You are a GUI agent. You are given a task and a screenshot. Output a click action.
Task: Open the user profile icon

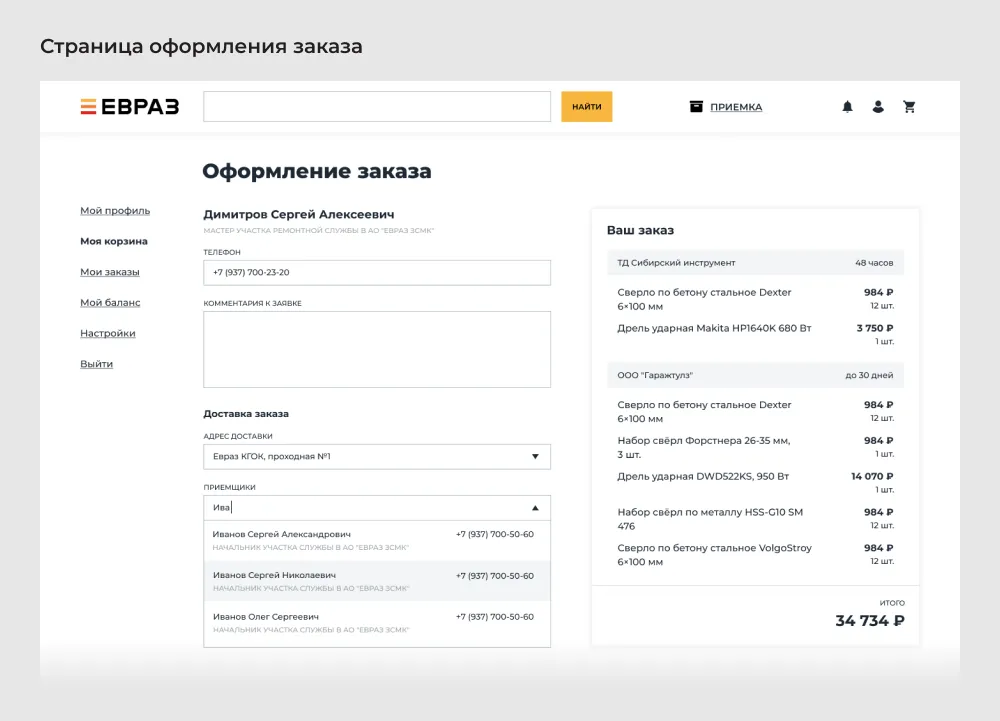click(x=878, y=106)
